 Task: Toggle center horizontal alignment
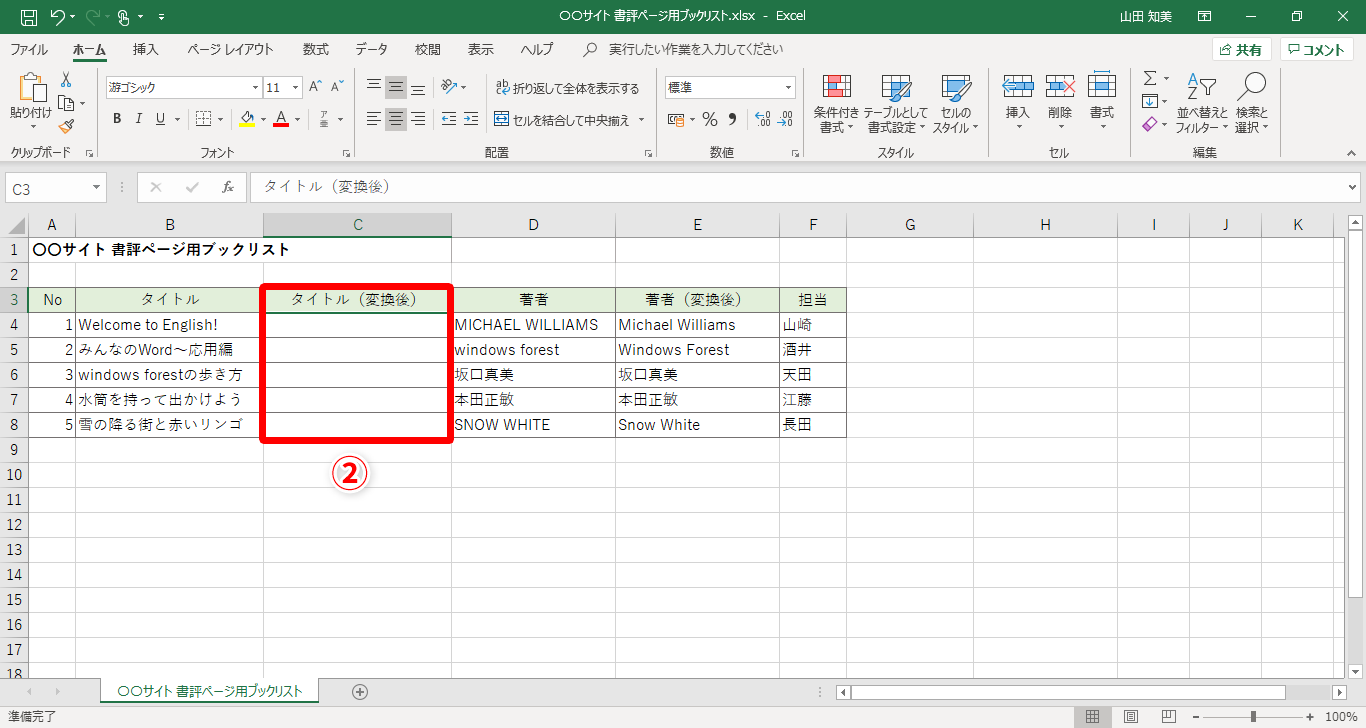click(396, 119)
